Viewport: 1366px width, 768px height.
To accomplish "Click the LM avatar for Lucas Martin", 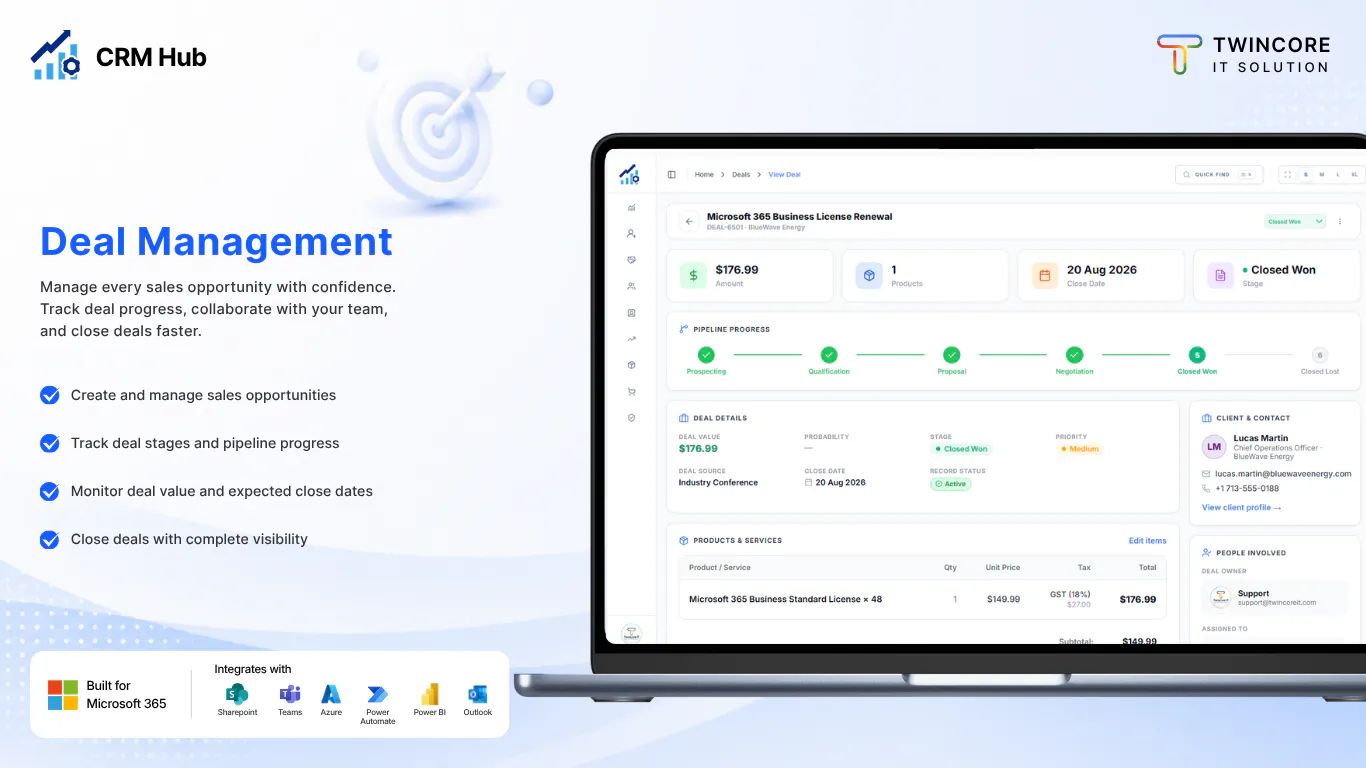I will [x=1215, y=447].
